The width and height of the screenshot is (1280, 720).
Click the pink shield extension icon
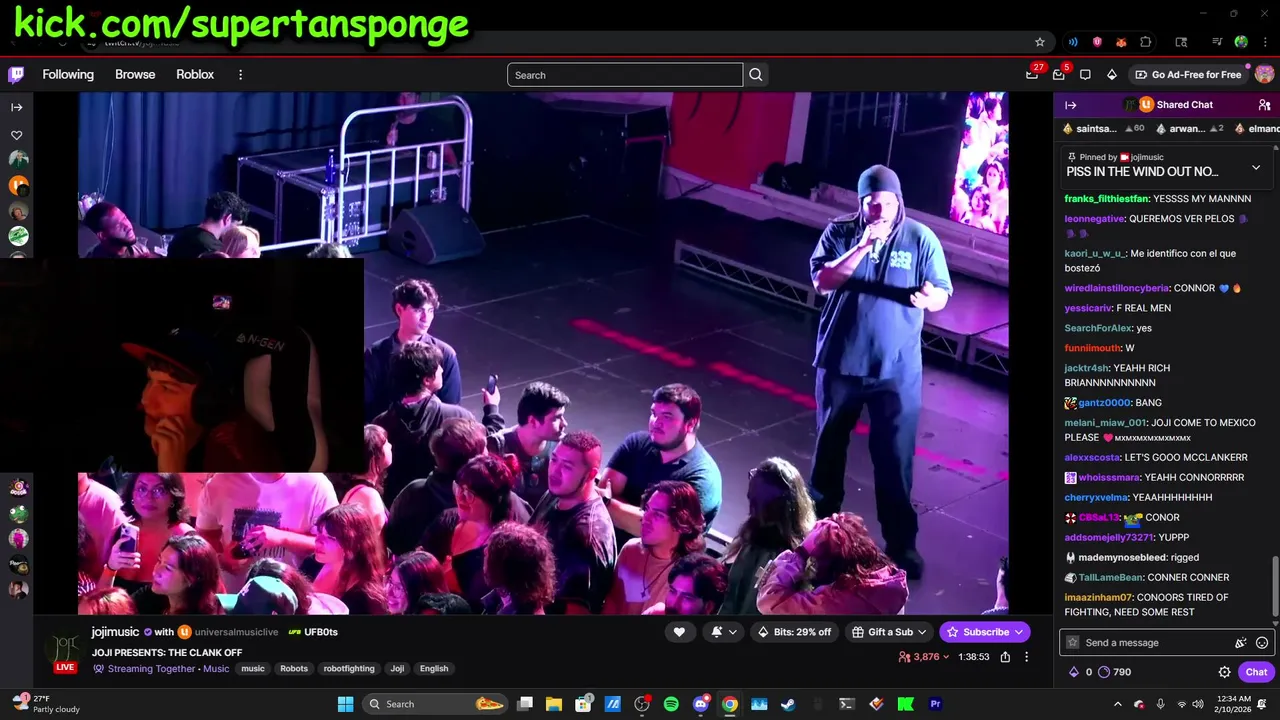[1097, 42]
